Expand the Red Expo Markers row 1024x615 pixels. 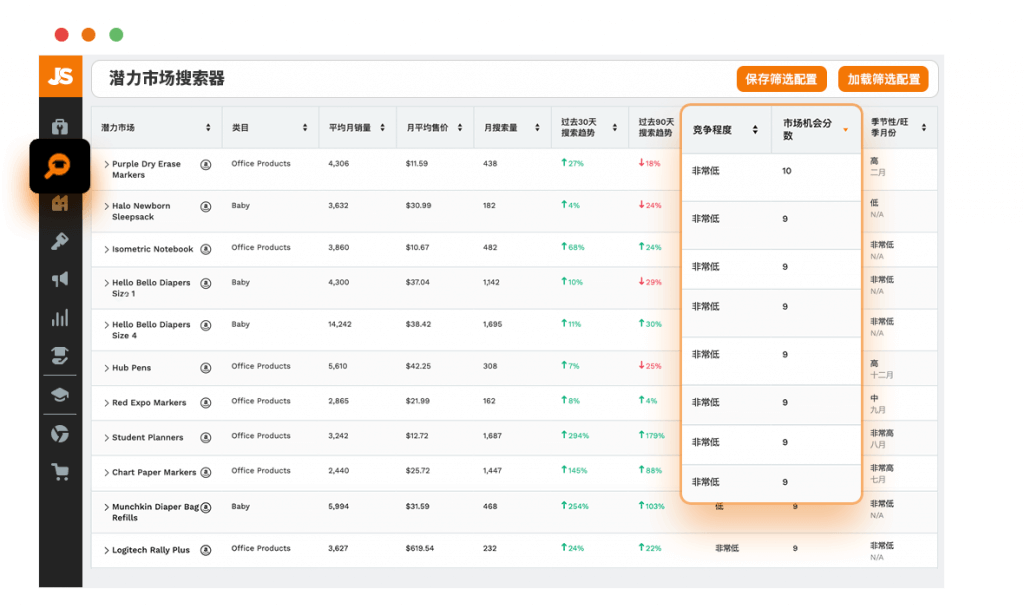pyautogui.click(x=106, y=403)
